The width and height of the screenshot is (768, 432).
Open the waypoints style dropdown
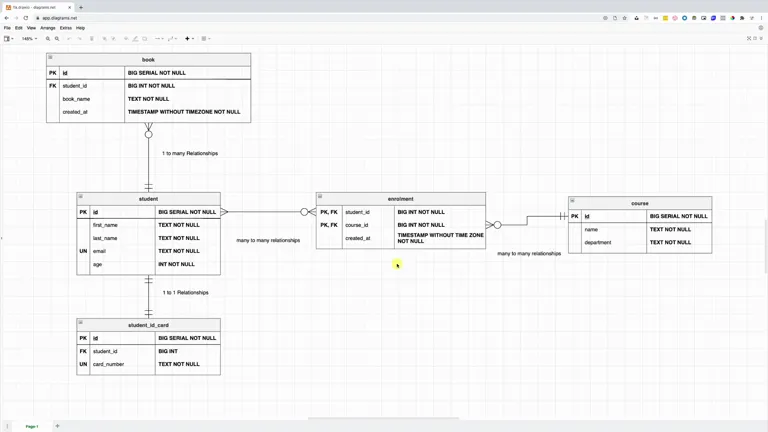[172, 39]
